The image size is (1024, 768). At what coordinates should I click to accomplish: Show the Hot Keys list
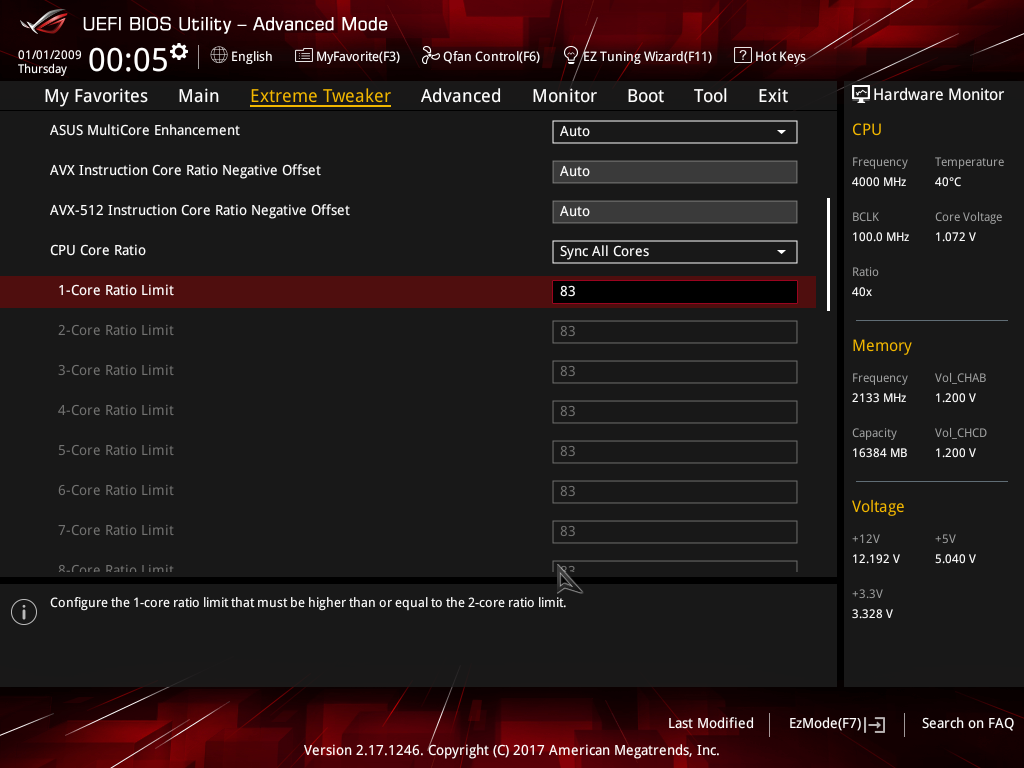pyautogui.click(x=780, y=56)
